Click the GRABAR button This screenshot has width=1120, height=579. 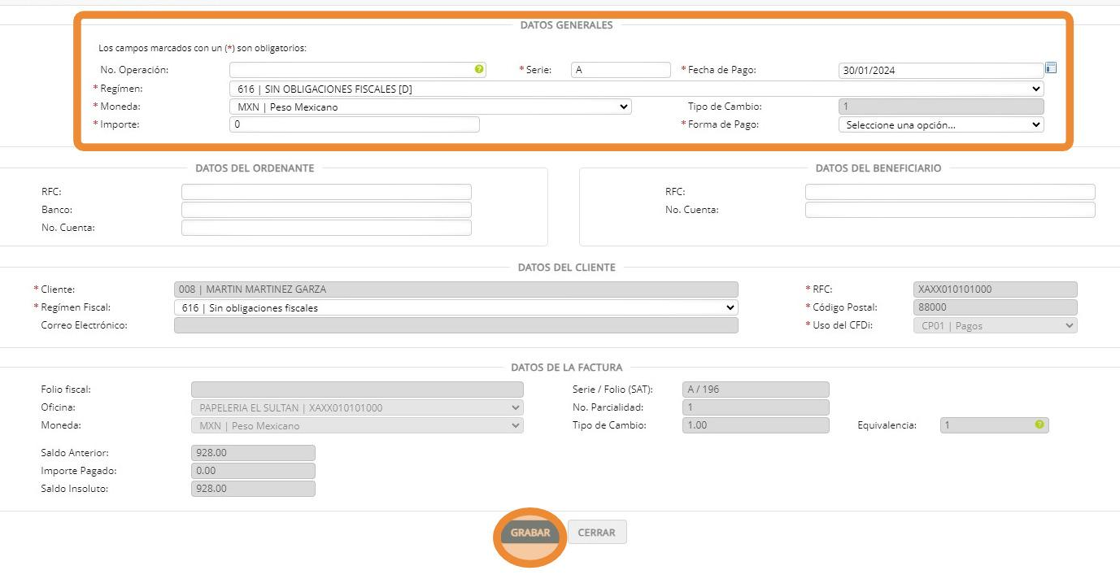[x=530, y=533]
